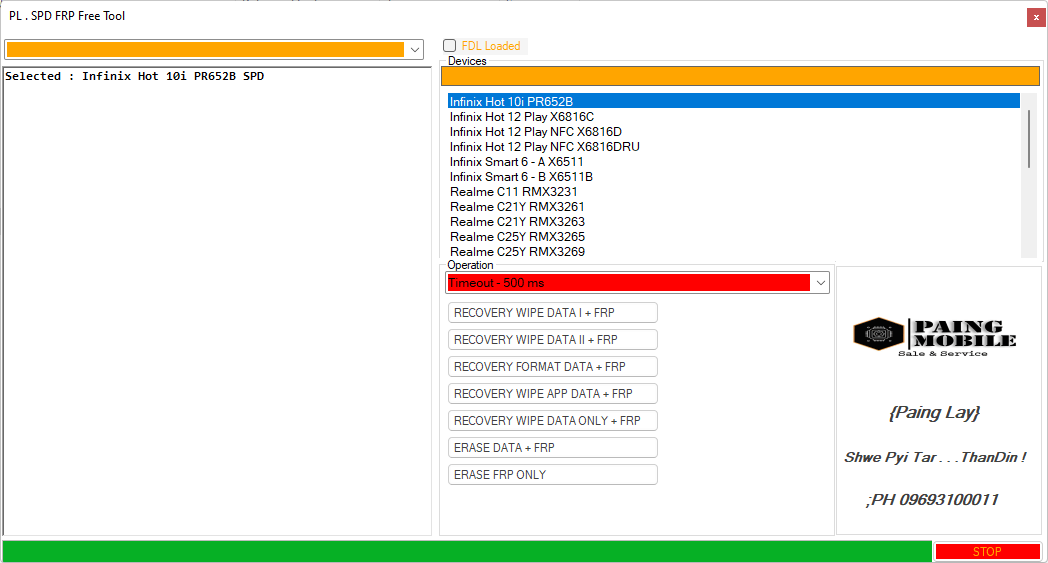Click ERASE DATA + FRP button

tap(553, 447)
